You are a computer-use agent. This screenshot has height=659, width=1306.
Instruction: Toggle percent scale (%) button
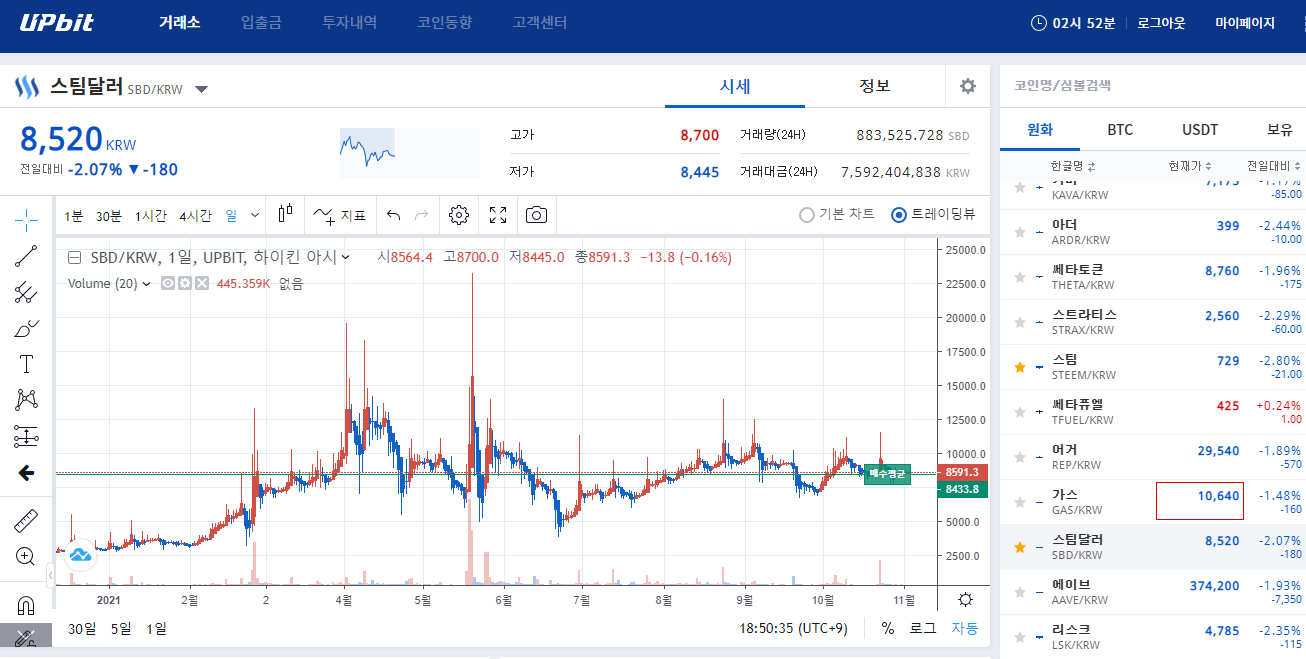[x=888, y=628]
